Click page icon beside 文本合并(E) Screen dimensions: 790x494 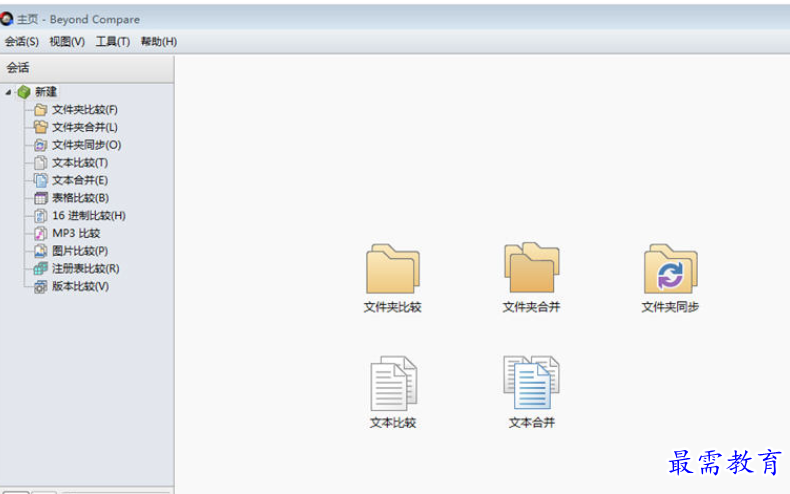pyautogui.click(x=41, y=180)
